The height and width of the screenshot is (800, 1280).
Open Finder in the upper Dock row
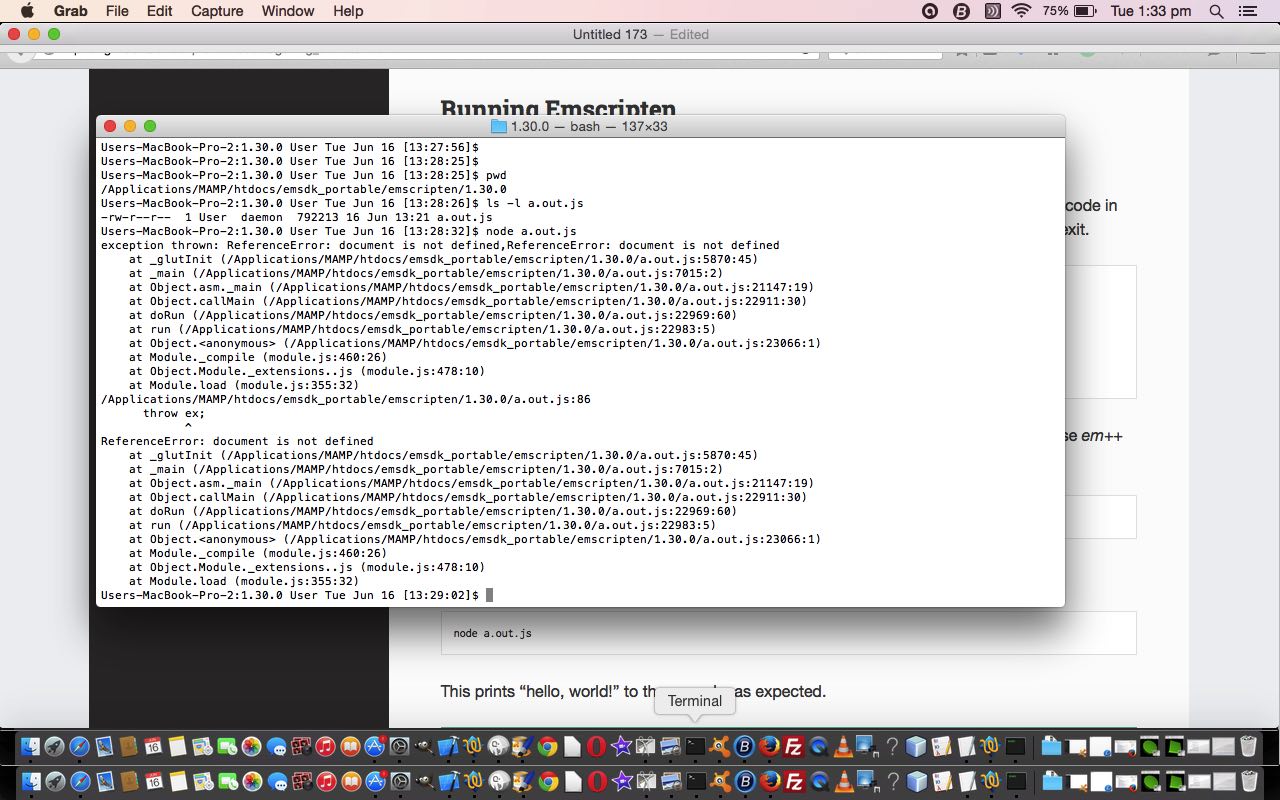pyautogui.click(x=30, y=746)
